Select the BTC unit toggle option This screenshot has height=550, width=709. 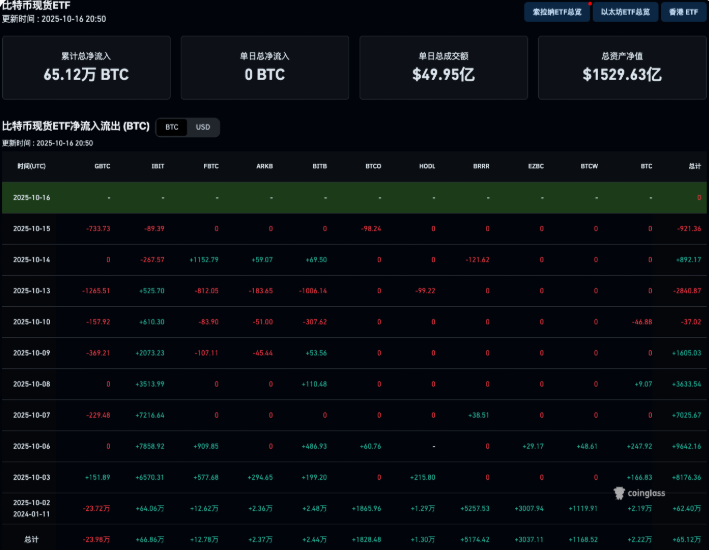click(172, 127)
